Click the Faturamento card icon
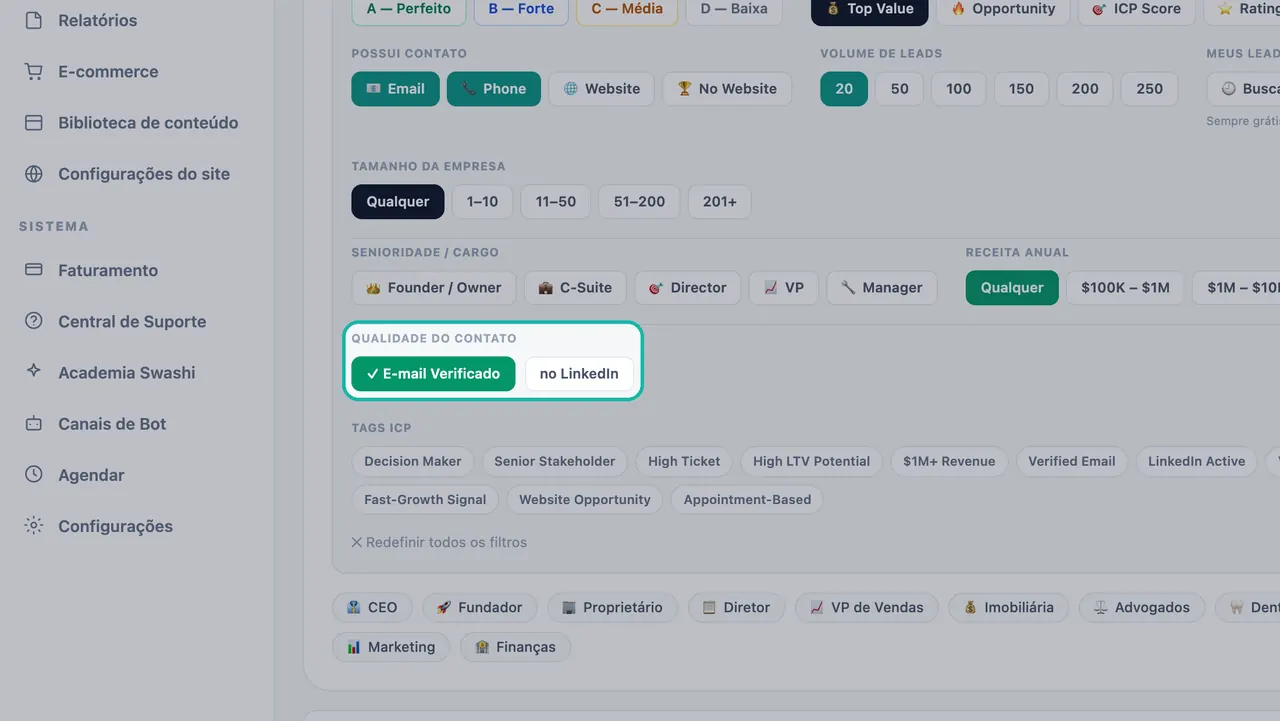 (34, 270)
